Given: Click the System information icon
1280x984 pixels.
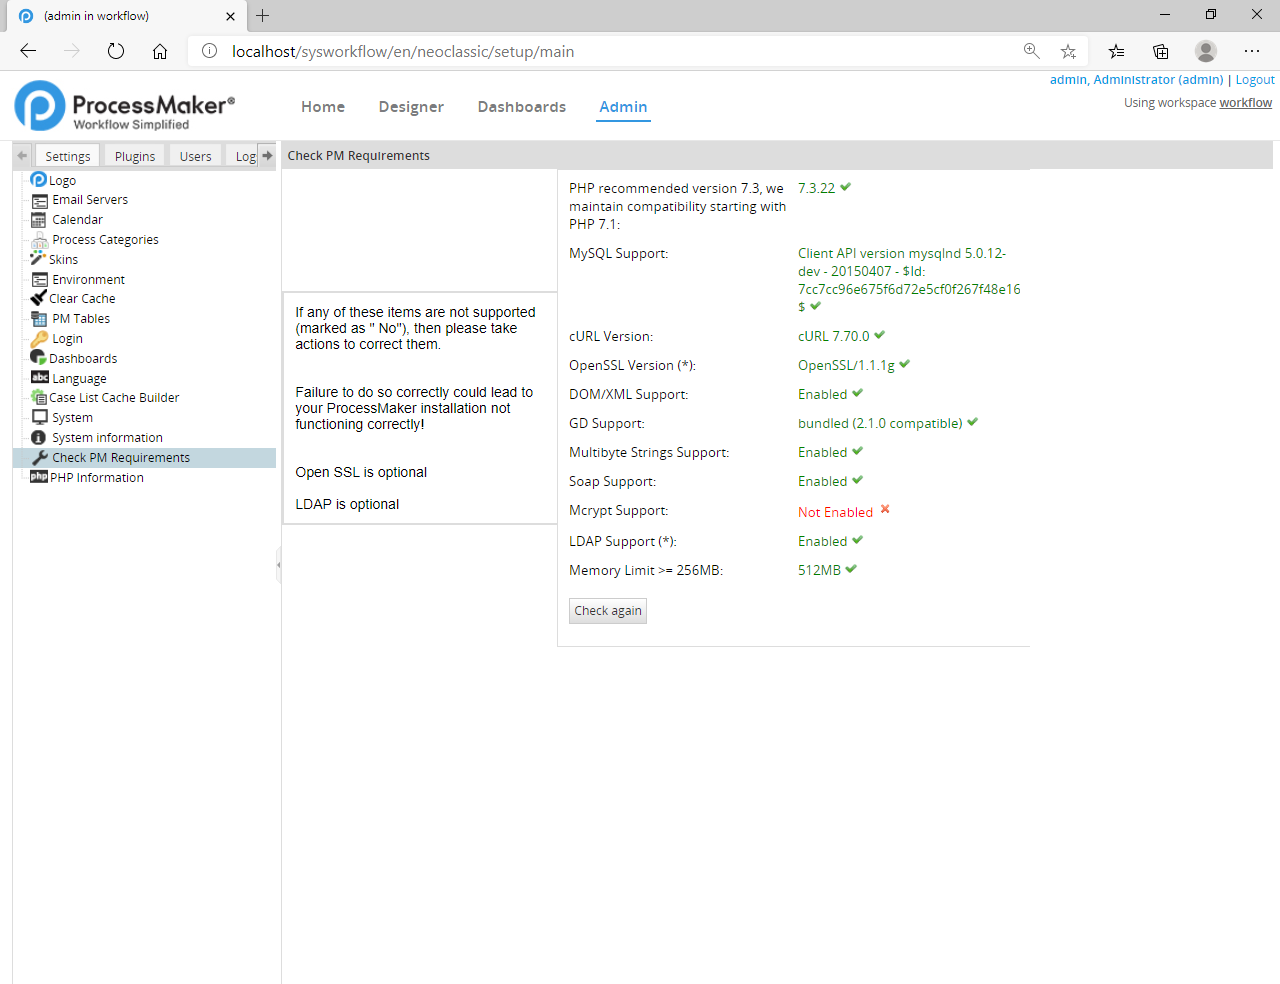Looking at the screenshot, I should (x=39, y=437).
